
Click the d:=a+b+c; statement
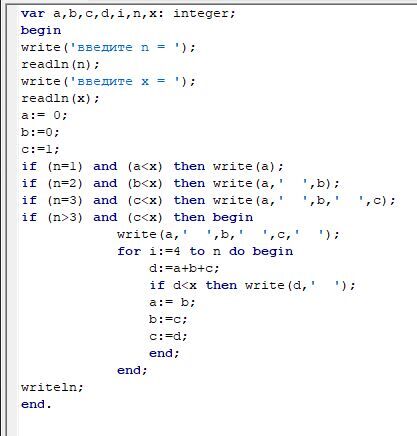184,268
